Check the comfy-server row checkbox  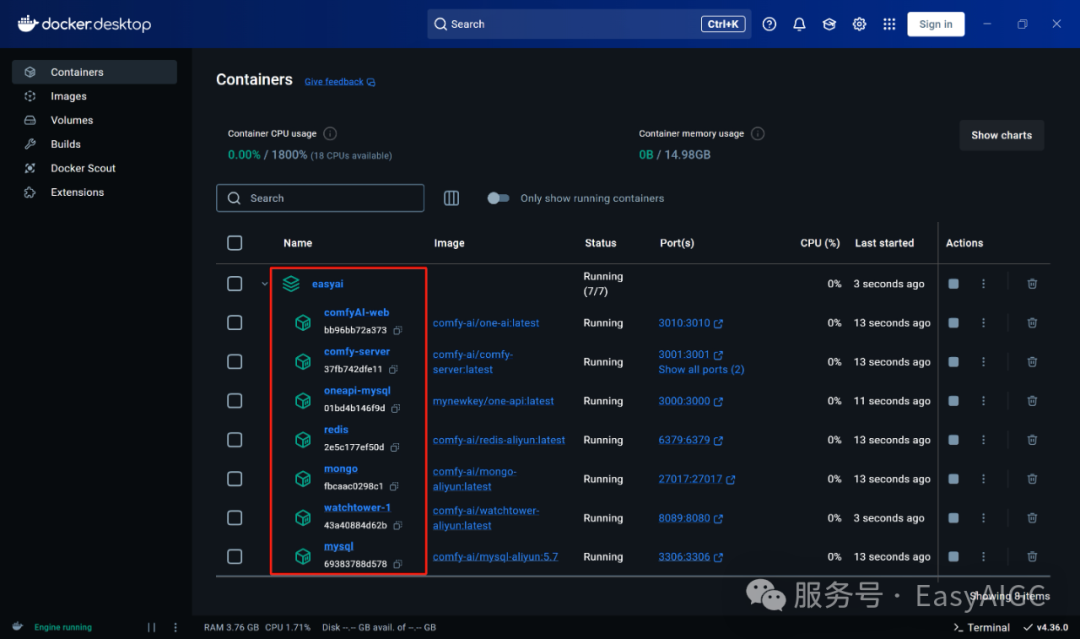pos(235,362)
